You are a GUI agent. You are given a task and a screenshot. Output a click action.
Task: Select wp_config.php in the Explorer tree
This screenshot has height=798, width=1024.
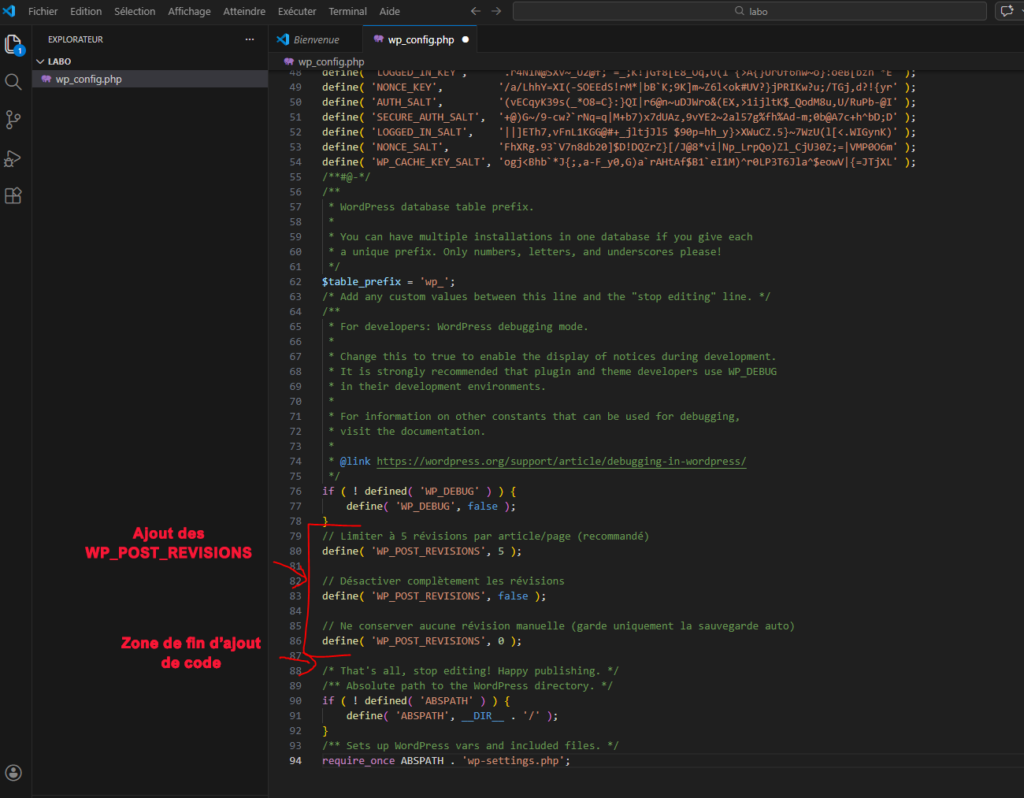point(150,79)
